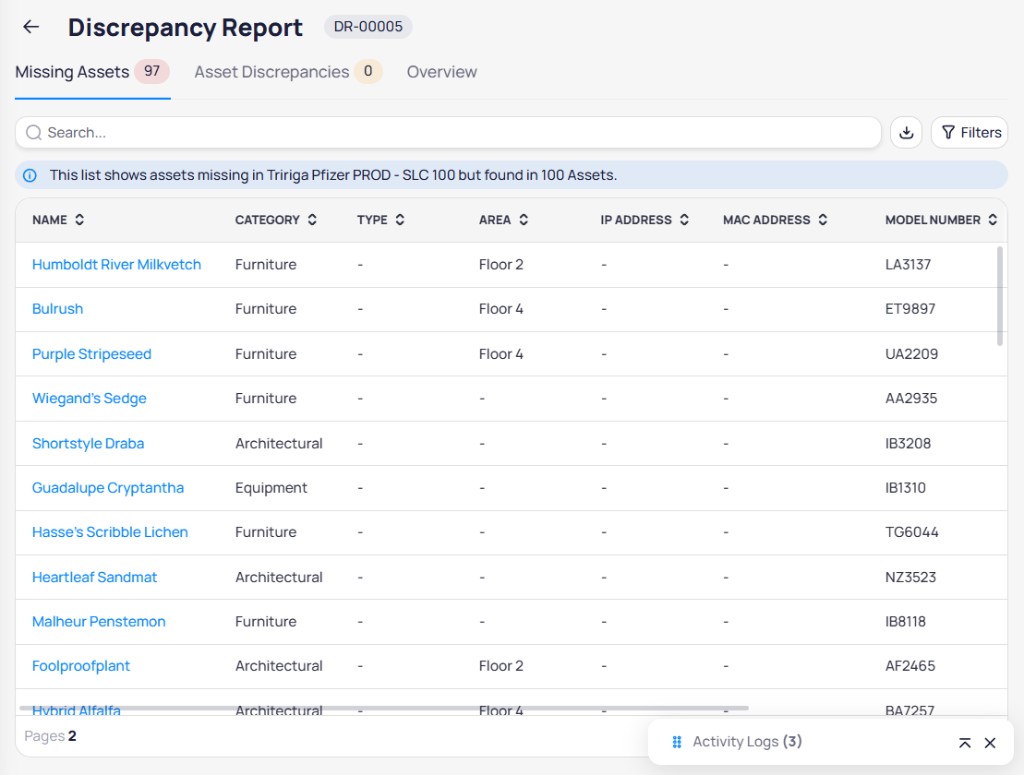Focus the Search input field

click(x=448, y=133)
